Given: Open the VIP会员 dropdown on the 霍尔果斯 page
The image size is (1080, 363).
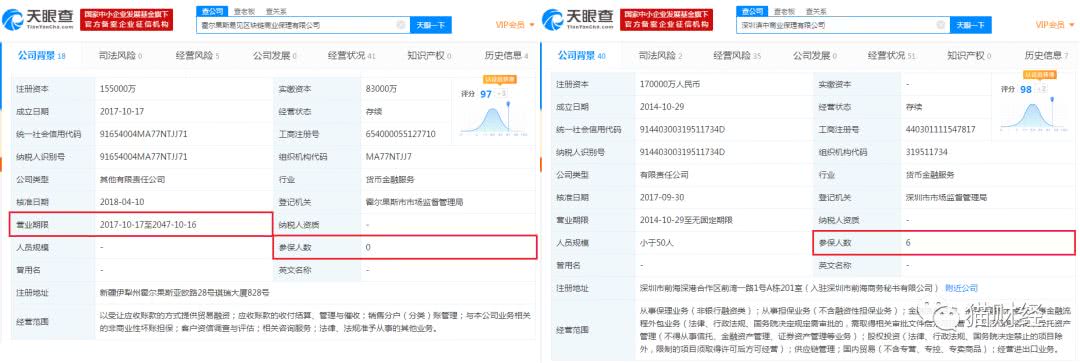Looking at the screenshot, I should (x=515, y=25).
